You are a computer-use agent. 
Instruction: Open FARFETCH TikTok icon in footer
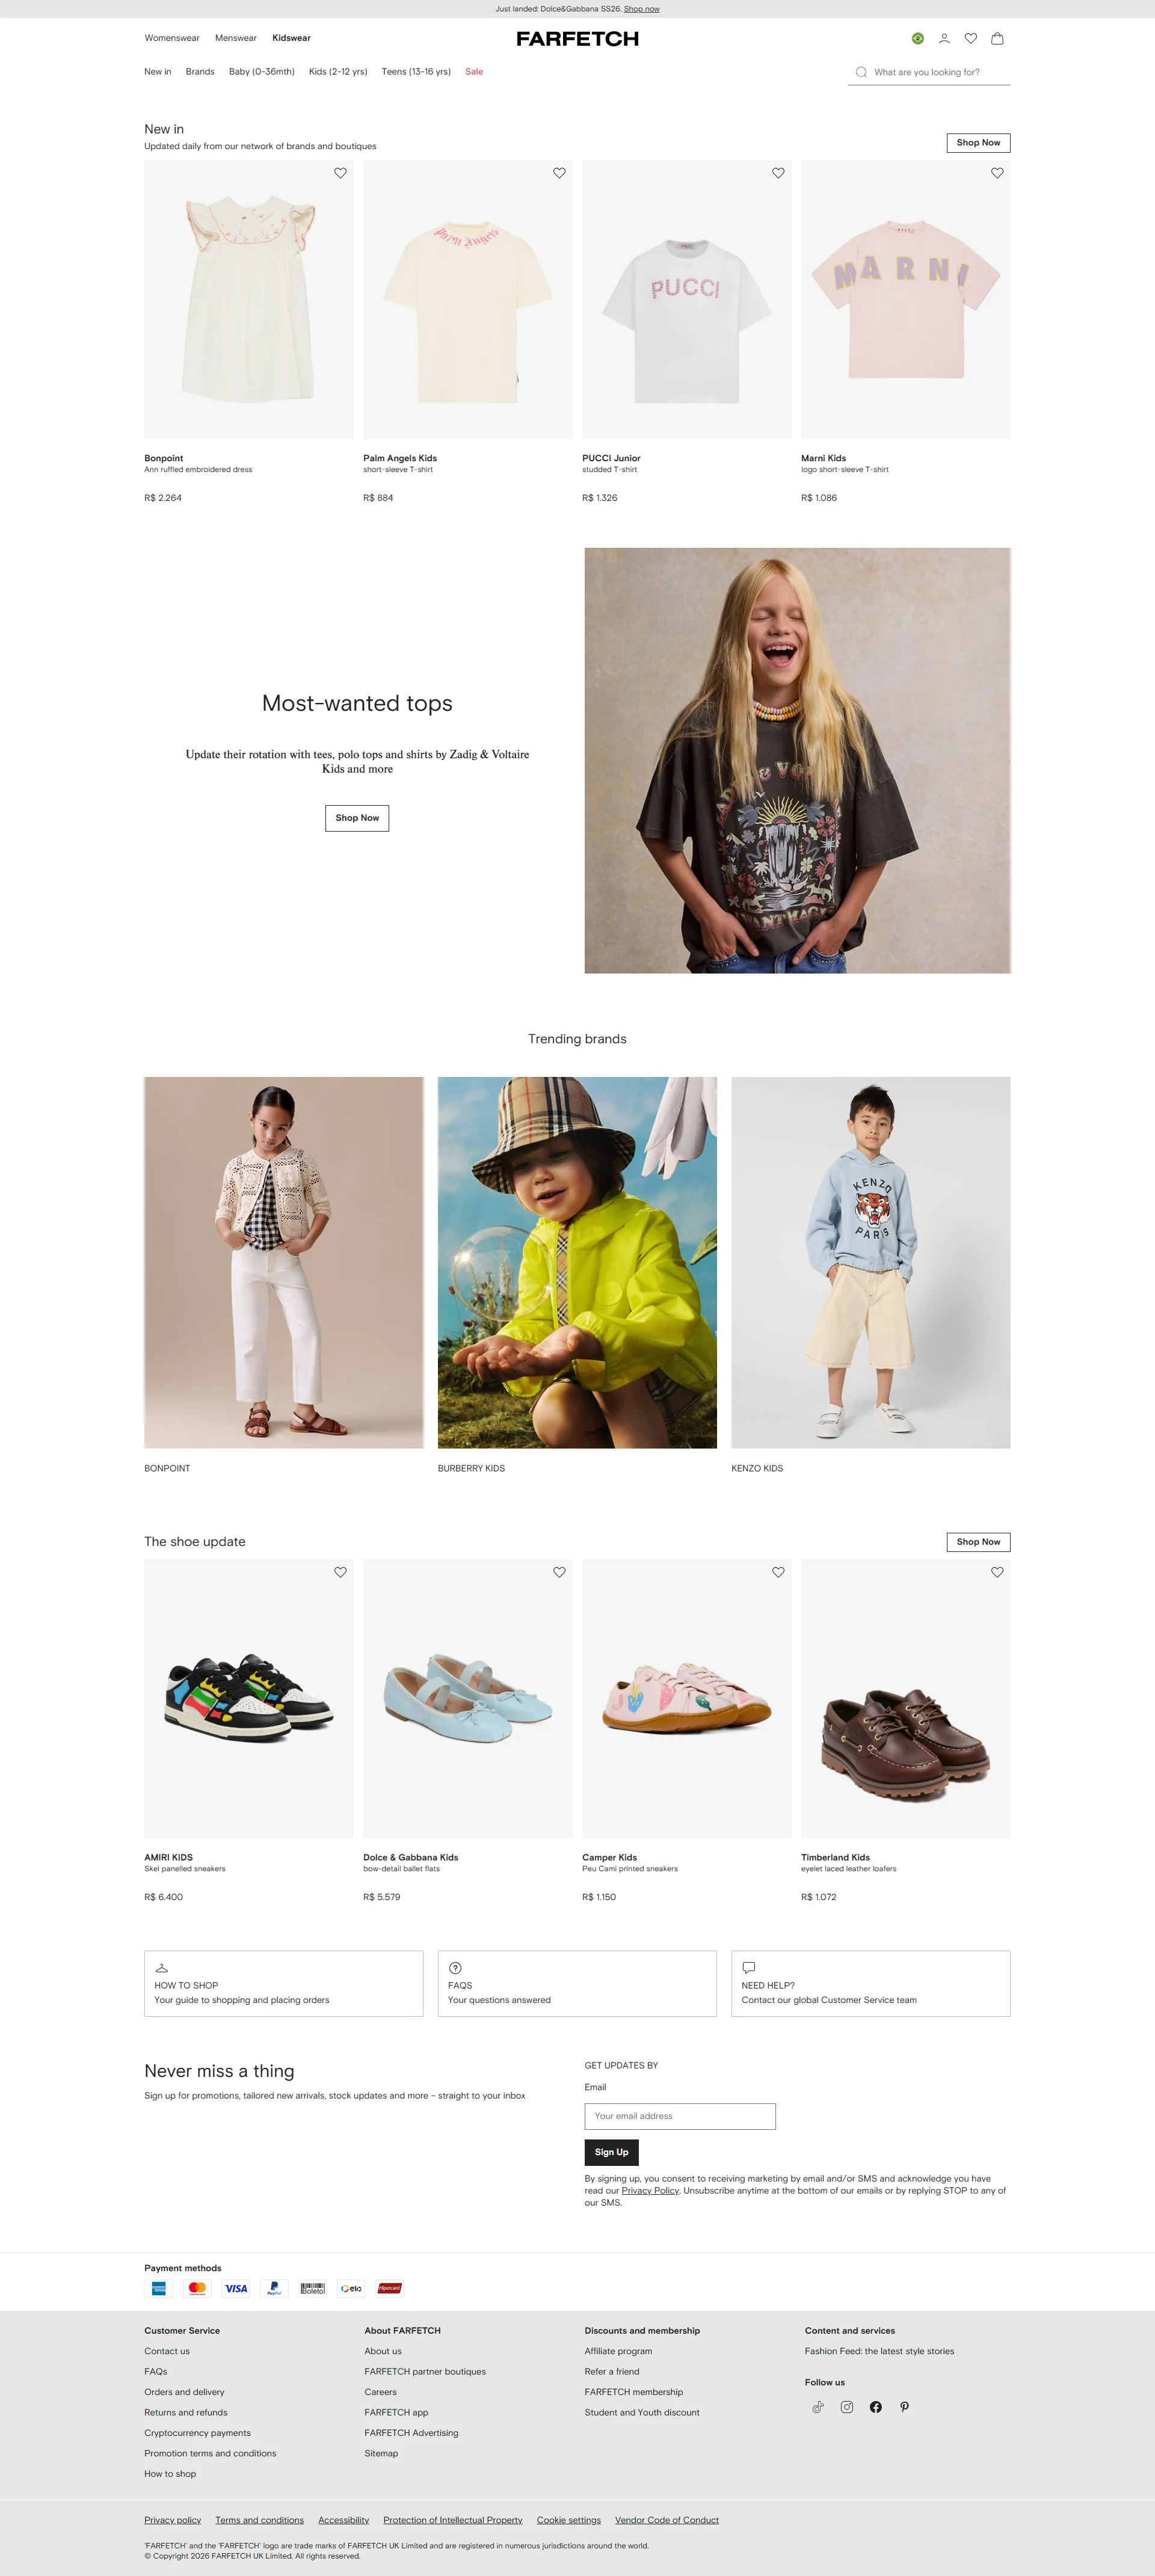[x=818, y=2407]
